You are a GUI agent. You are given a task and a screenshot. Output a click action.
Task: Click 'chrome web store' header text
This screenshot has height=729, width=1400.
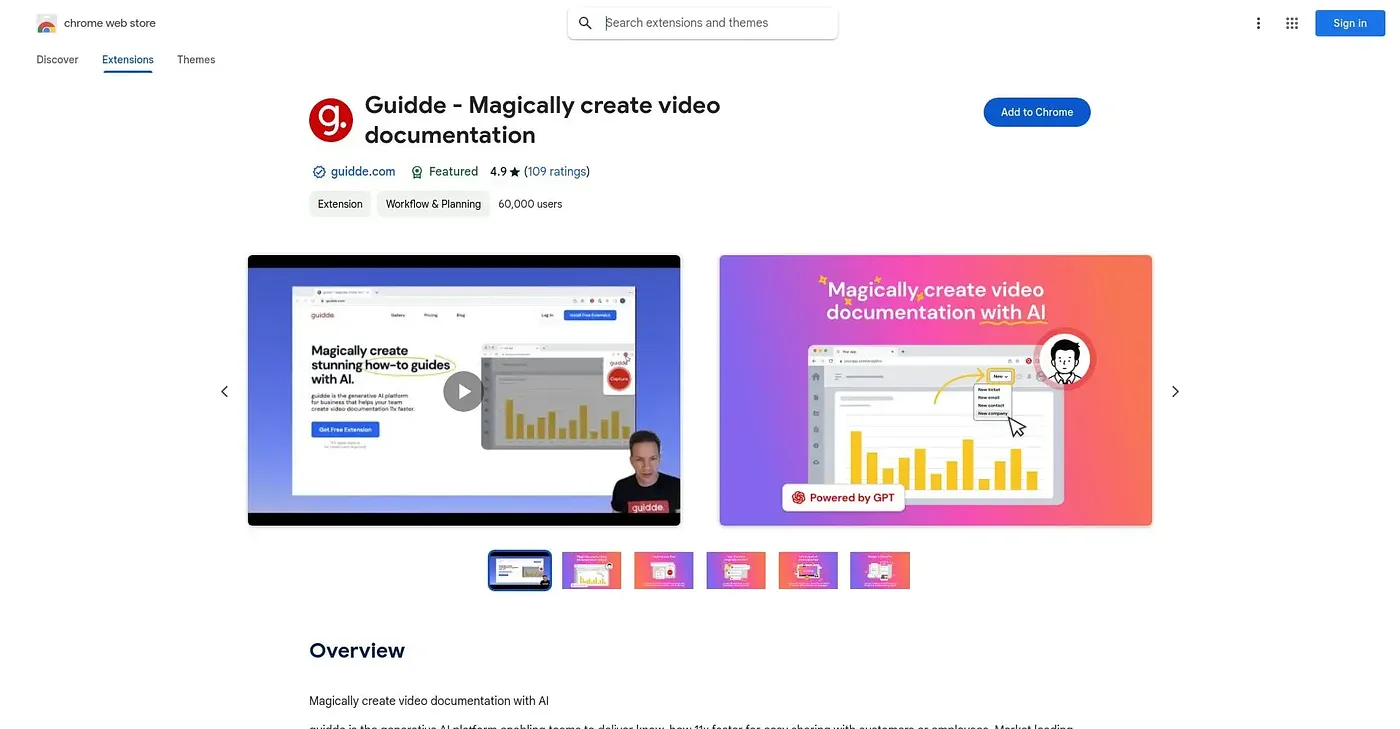110,23
